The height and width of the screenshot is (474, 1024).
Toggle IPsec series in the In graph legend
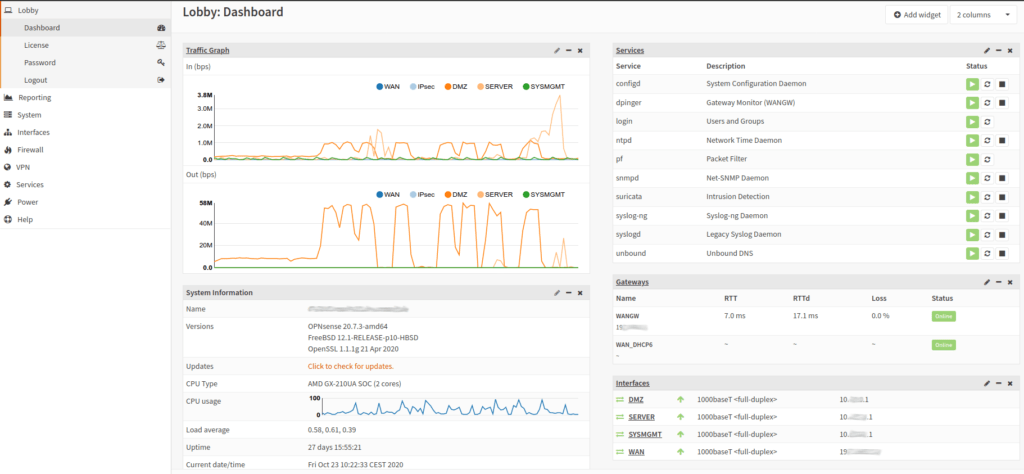tap(421, 86)
